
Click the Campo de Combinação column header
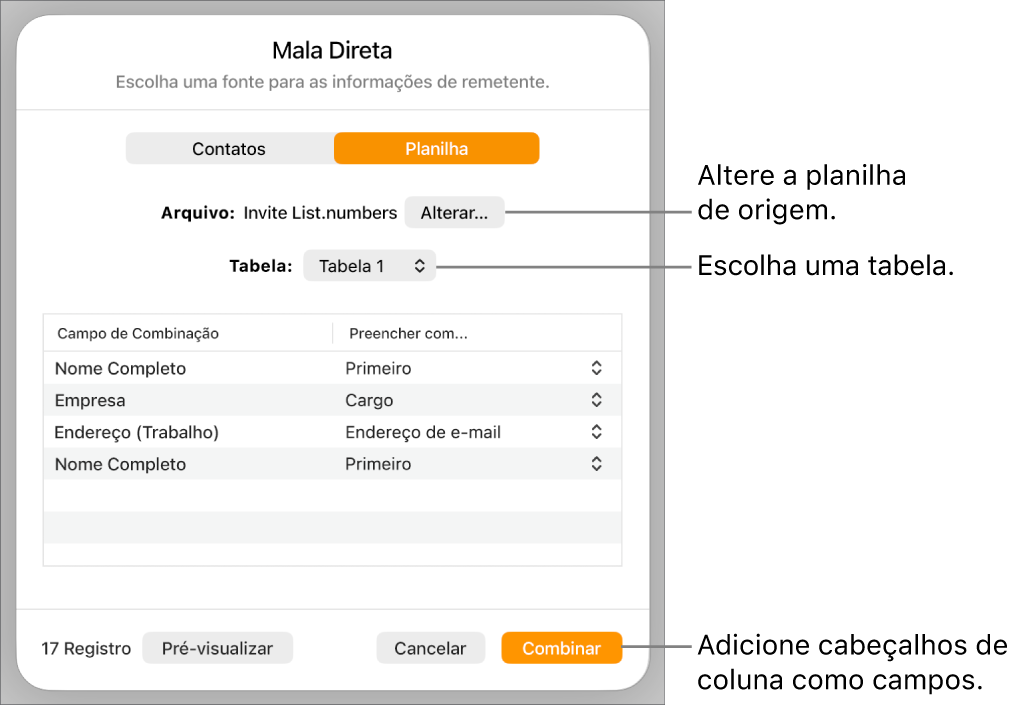click(138, 333)
